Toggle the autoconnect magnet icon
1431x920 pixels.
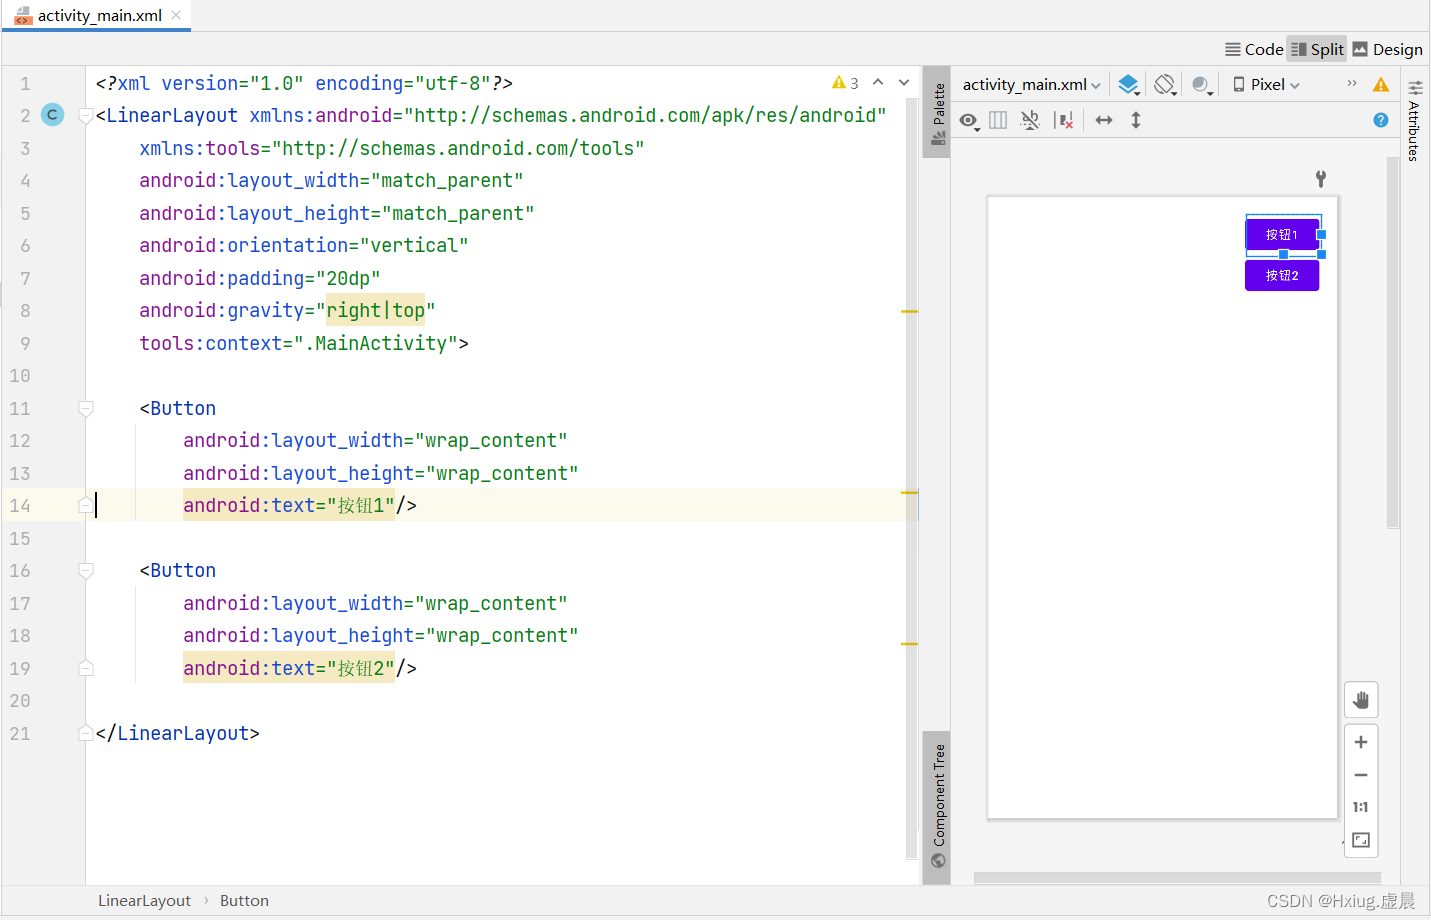(x=1030, y=120)
